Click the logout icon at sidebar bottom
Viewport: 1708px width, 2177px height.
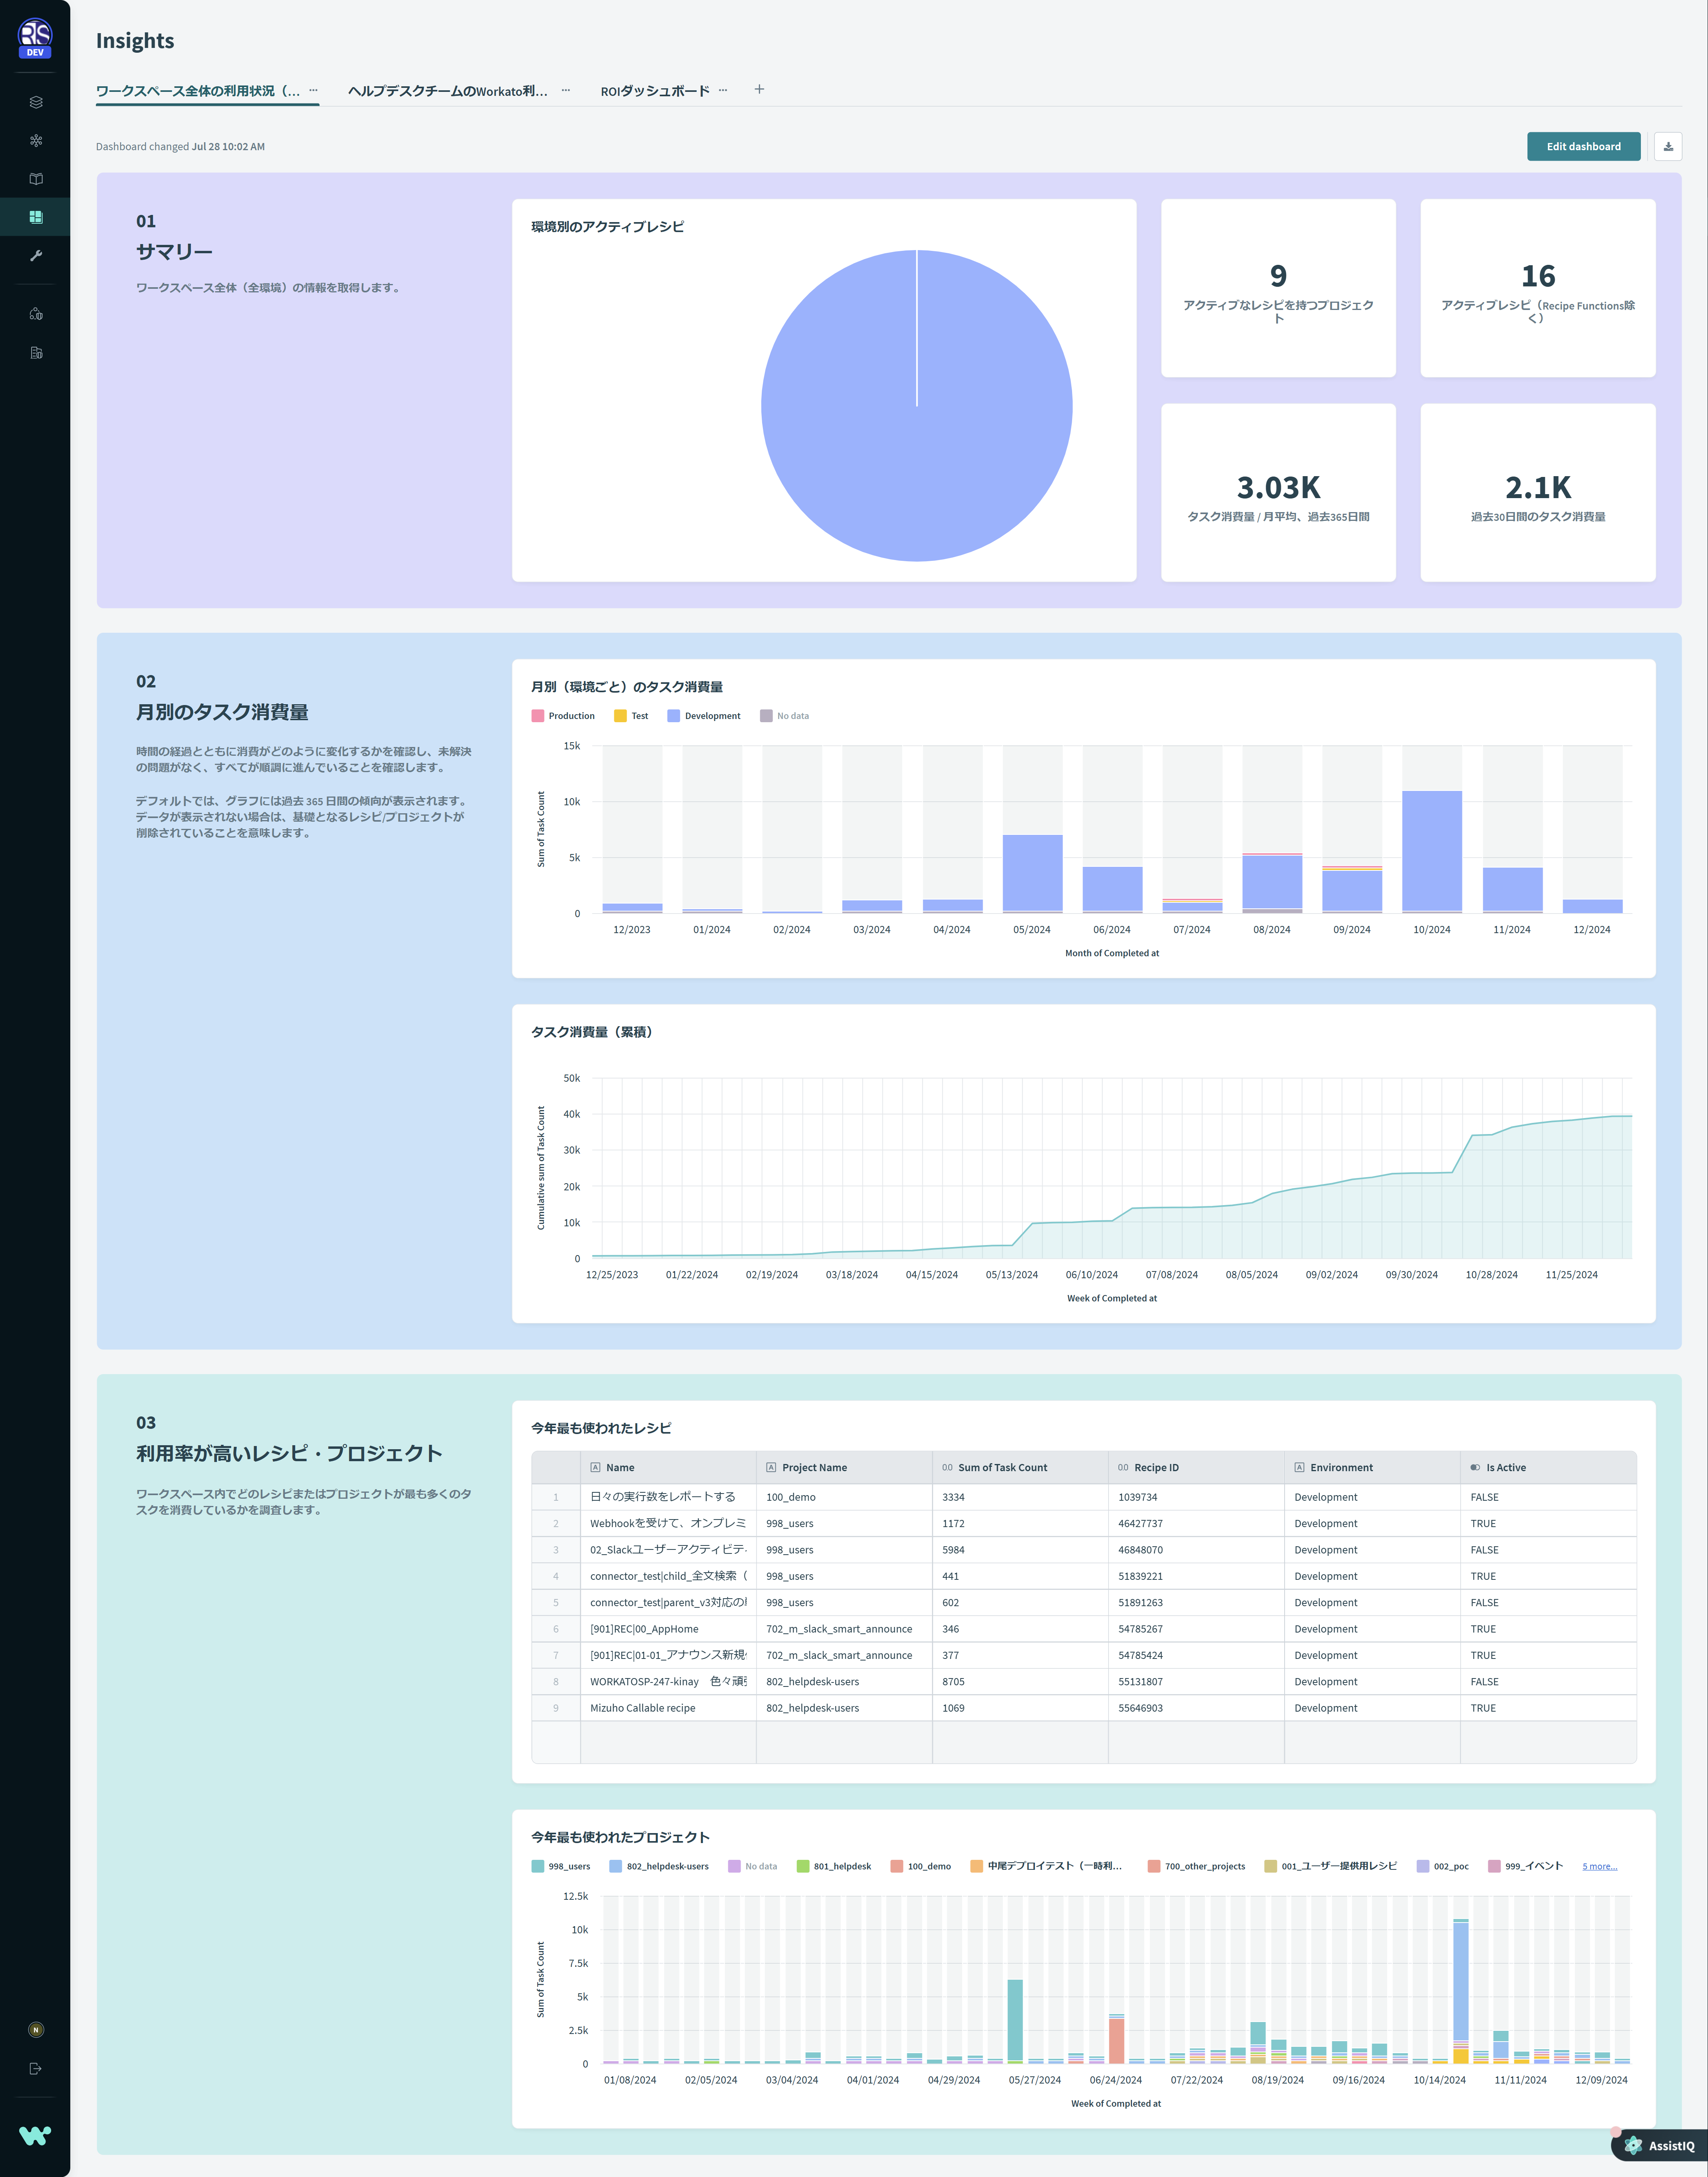coord(36,2068)
